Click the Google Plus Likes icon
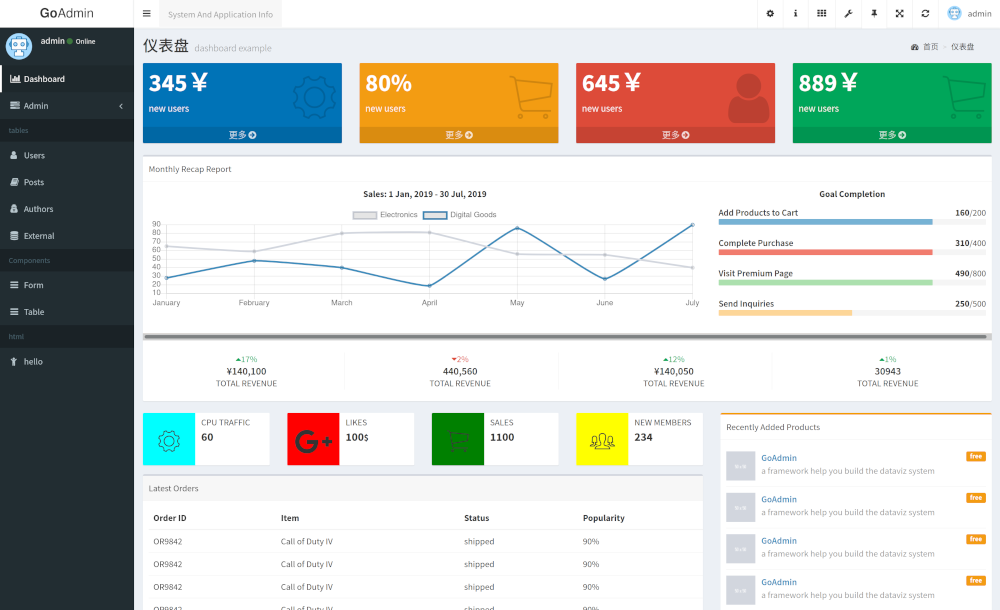This screenshot has height=610, width=1000. coord(314,439)
